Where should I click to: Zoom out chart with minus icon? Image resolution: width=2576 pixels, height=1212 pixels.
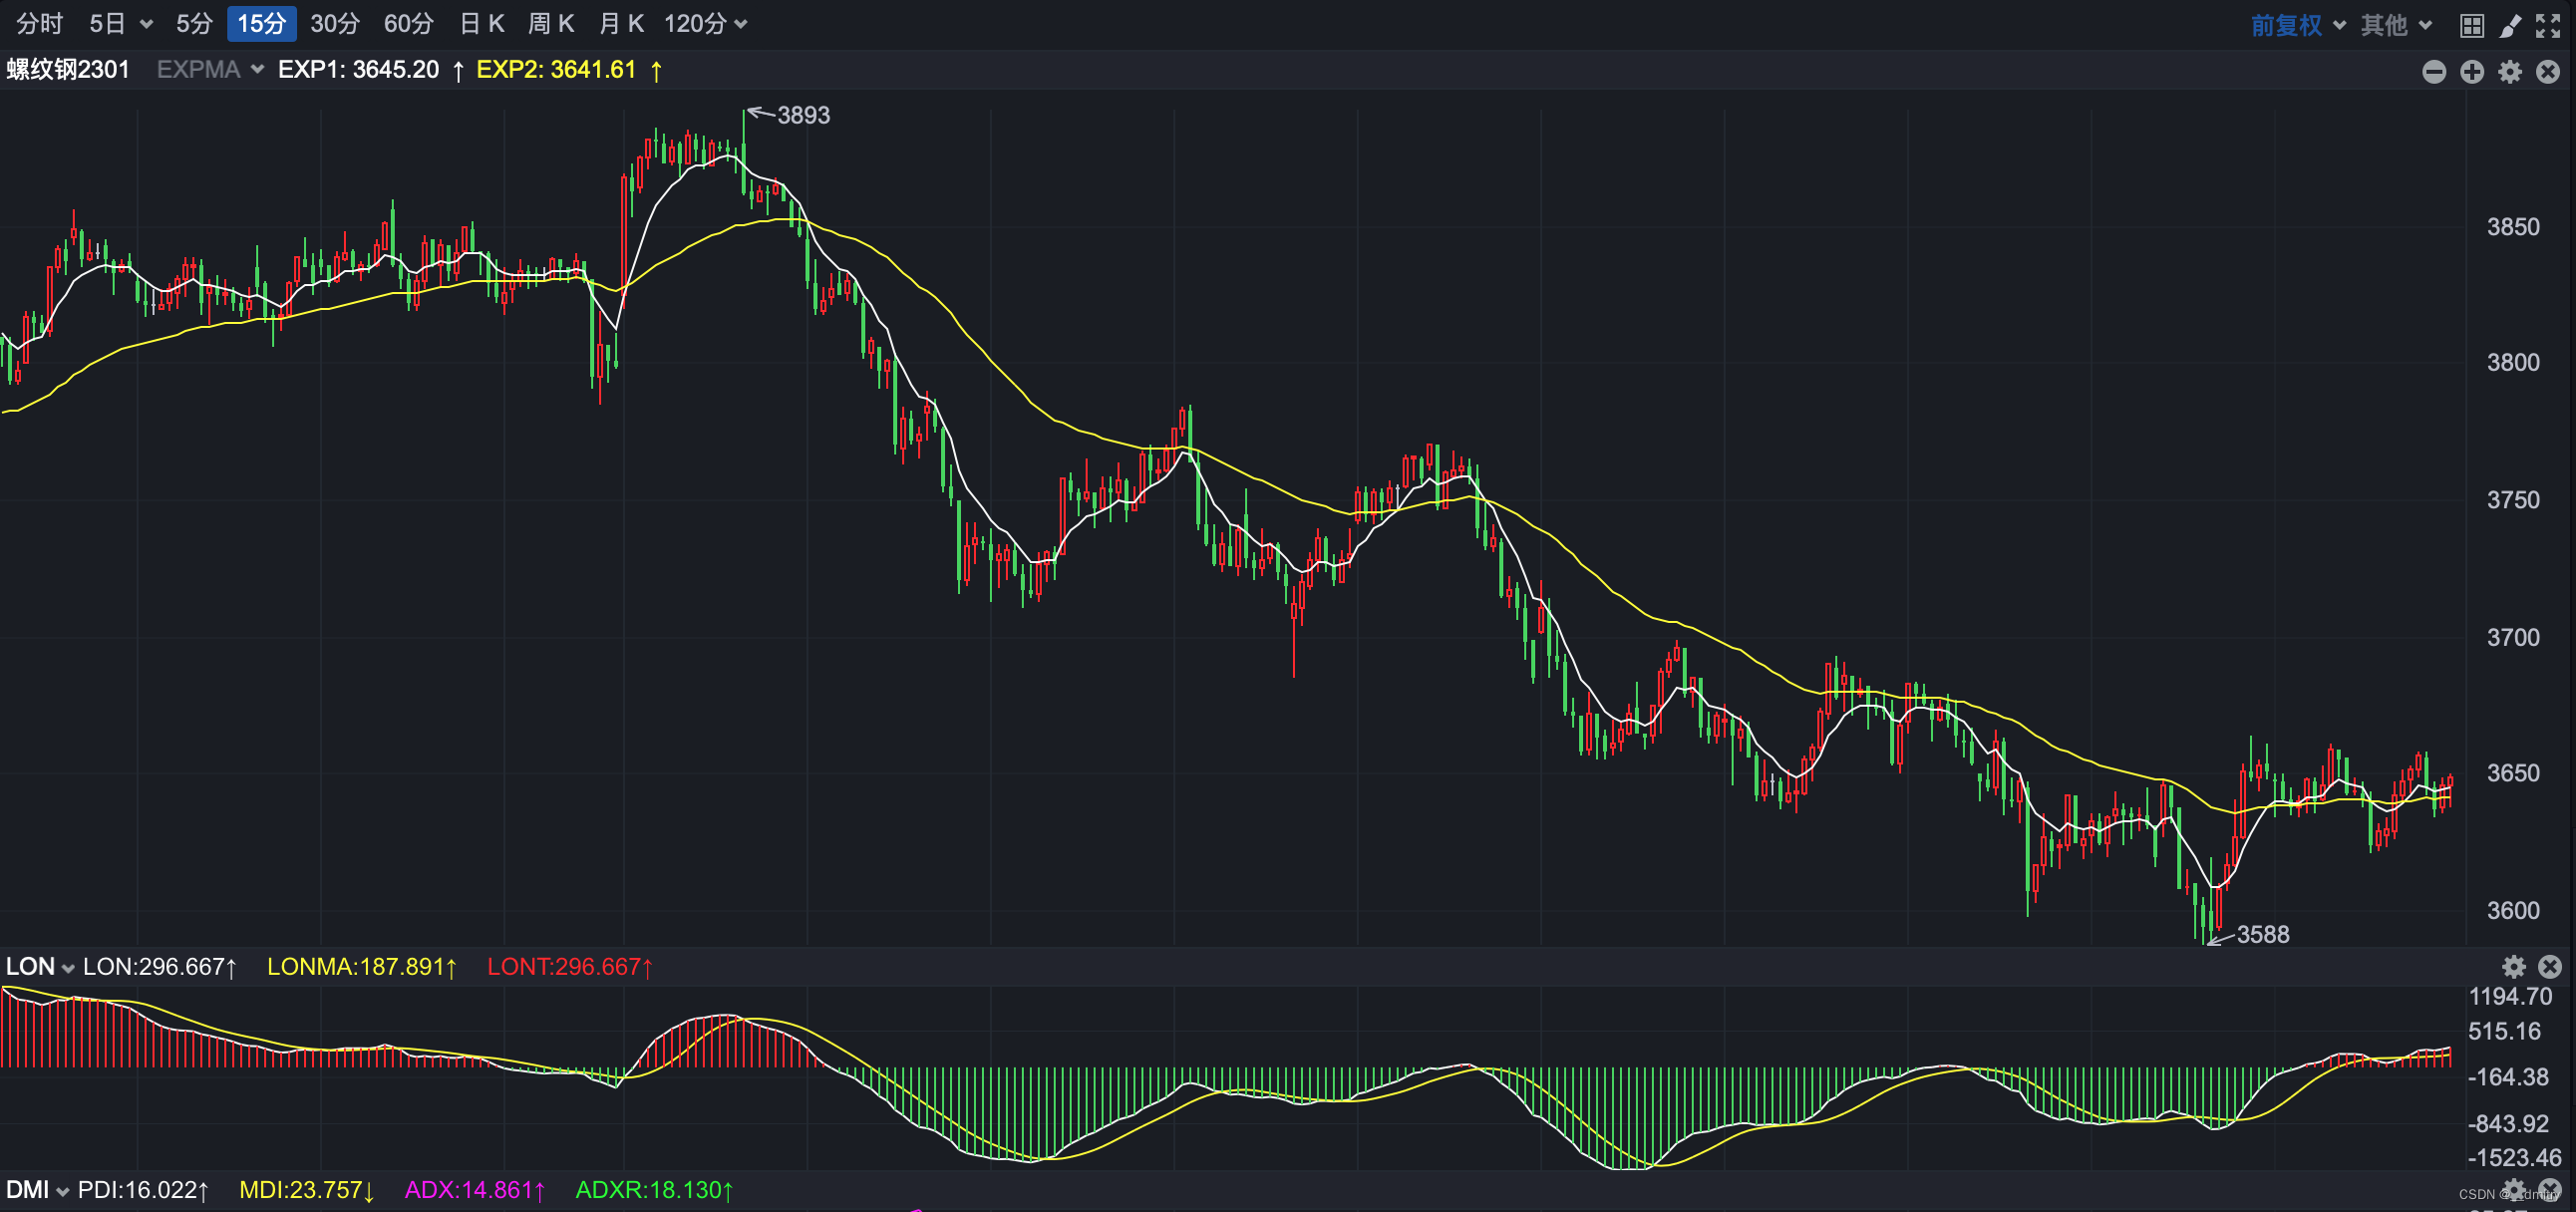click(2434, 71)
